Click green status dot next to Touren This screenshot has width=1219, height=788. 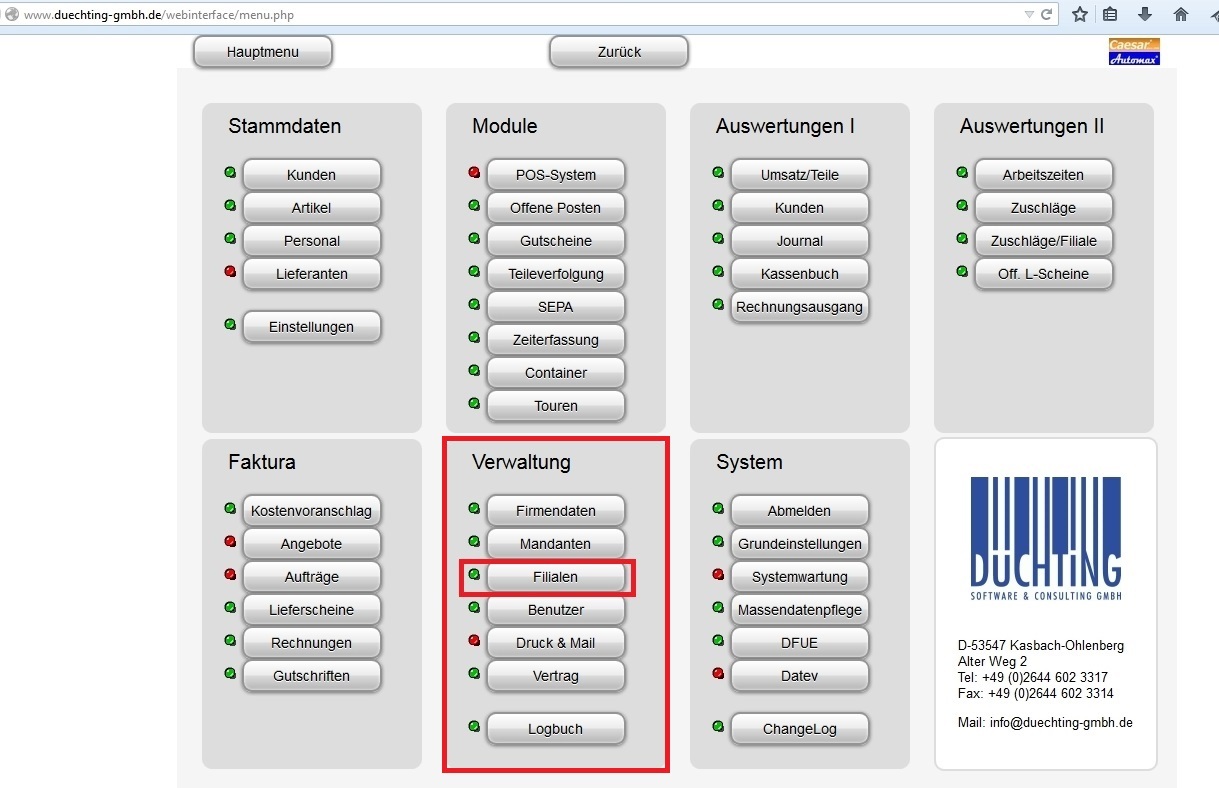point(474,403)
